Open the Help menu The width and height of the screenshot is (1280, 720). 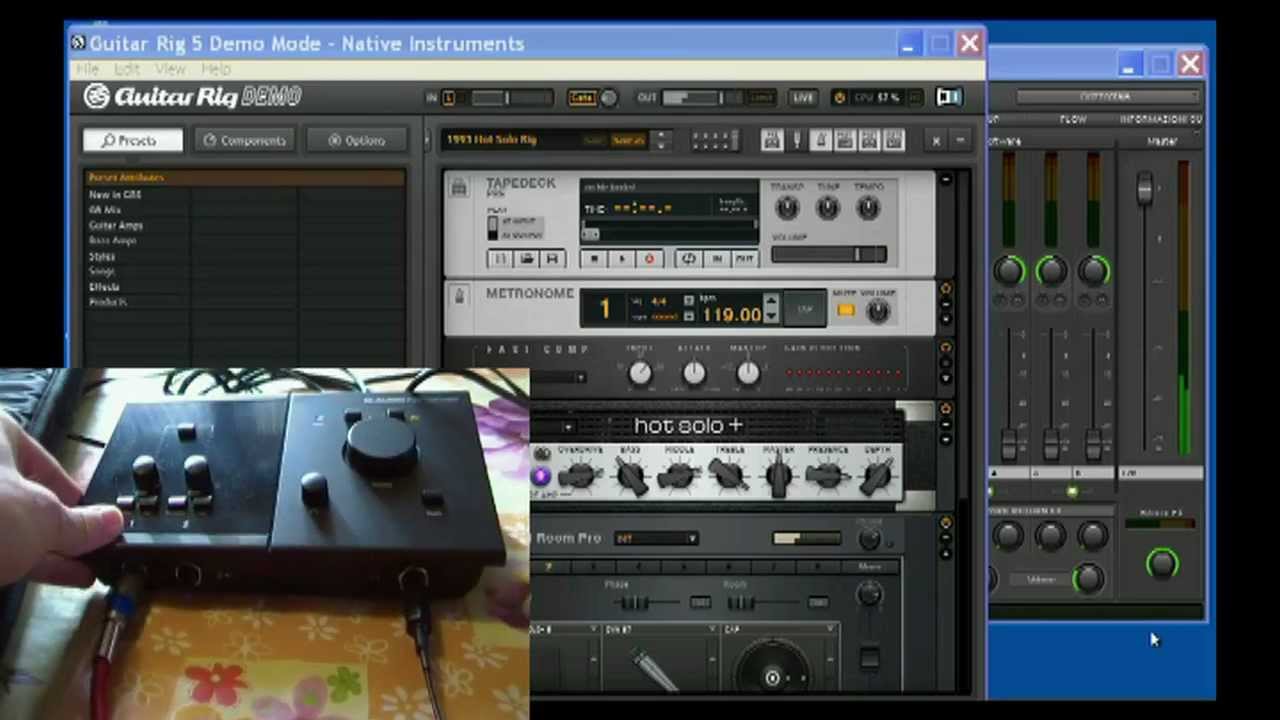pos(216,69)
